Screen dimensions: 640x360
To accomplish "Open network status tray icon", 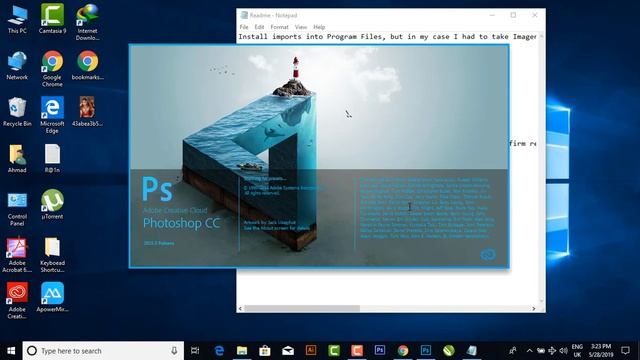I will coord(552,351).
